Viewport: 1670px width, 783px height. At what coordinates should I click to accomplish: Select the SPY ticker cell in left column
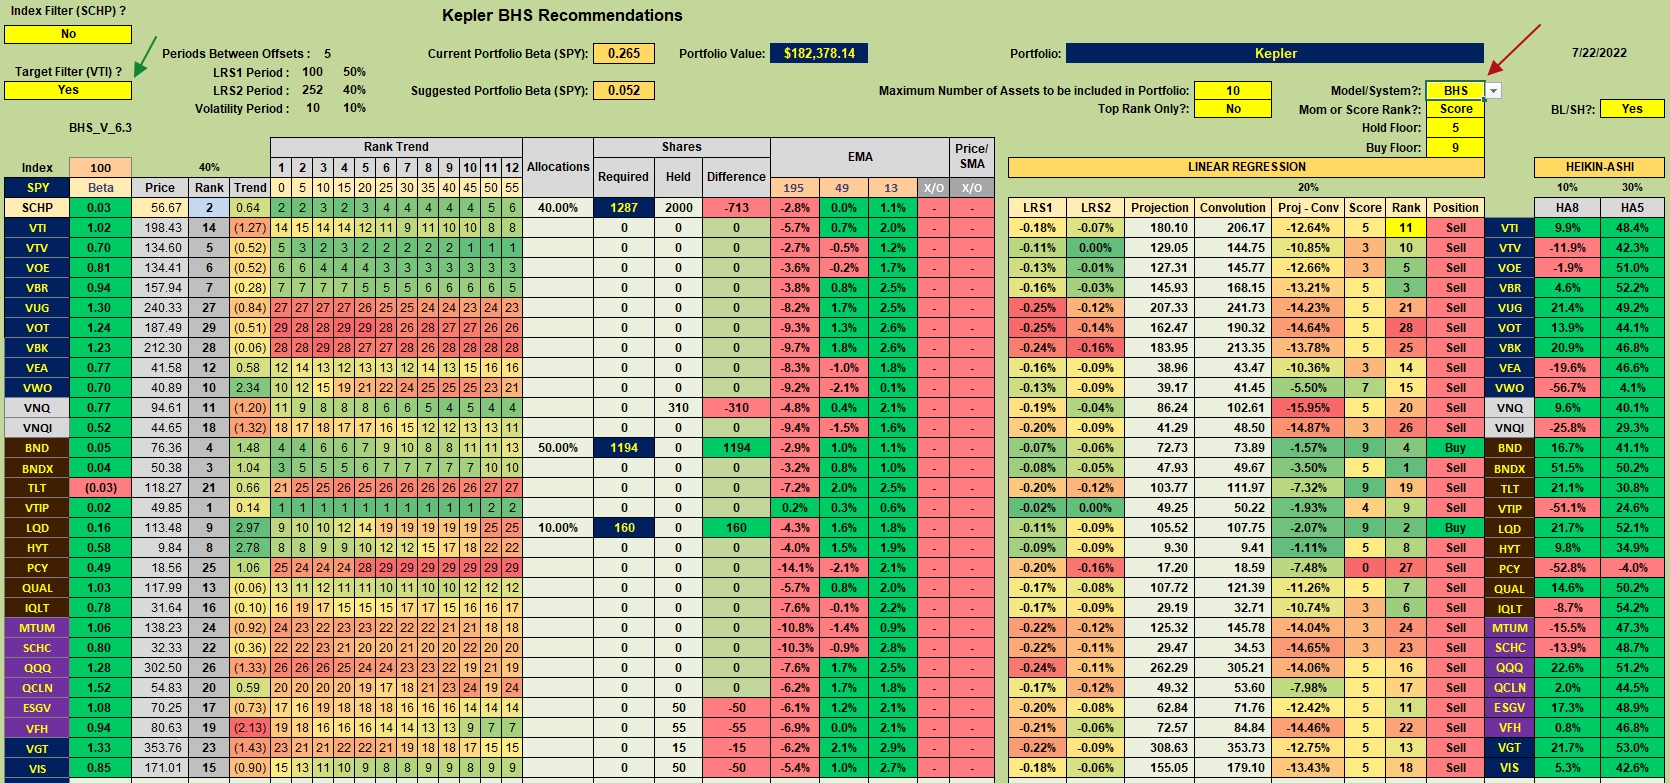pos(37,188)
